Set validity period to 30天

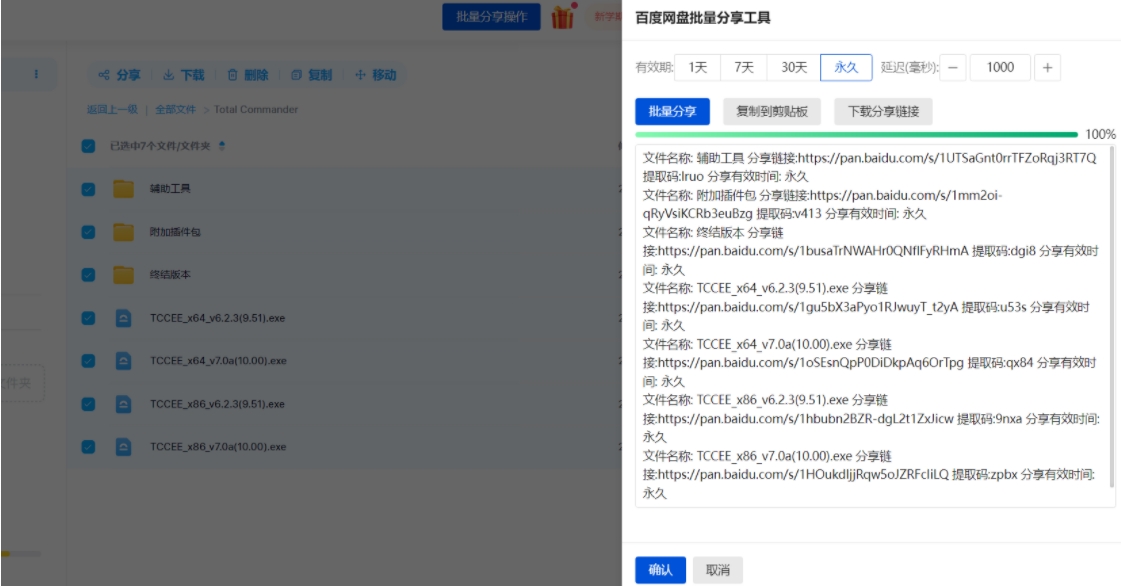794,67
